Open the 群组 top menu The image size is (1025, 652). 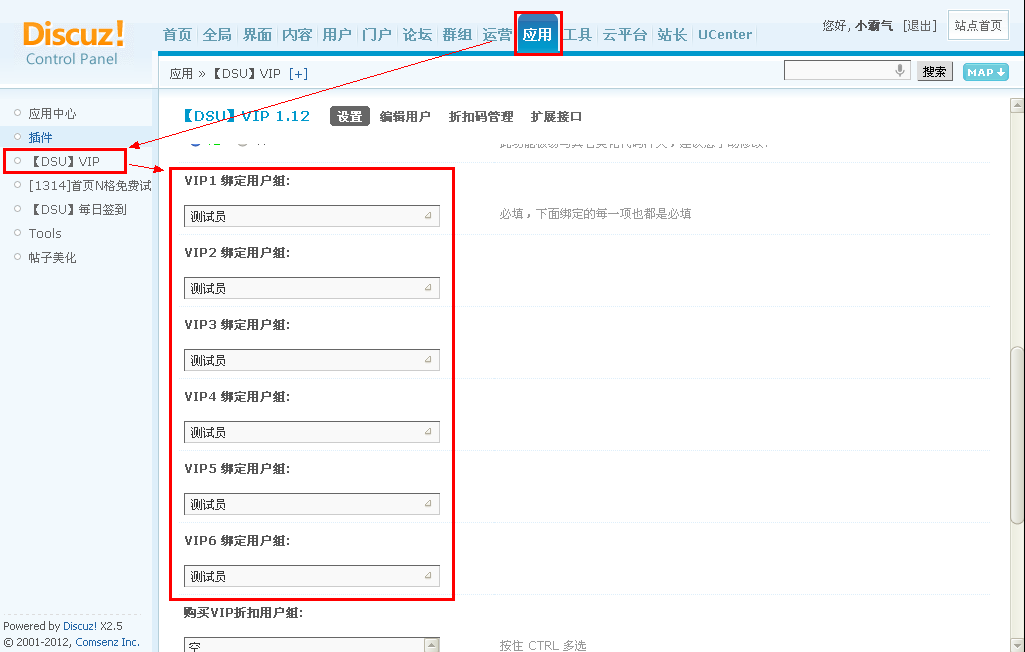[457, 35]
